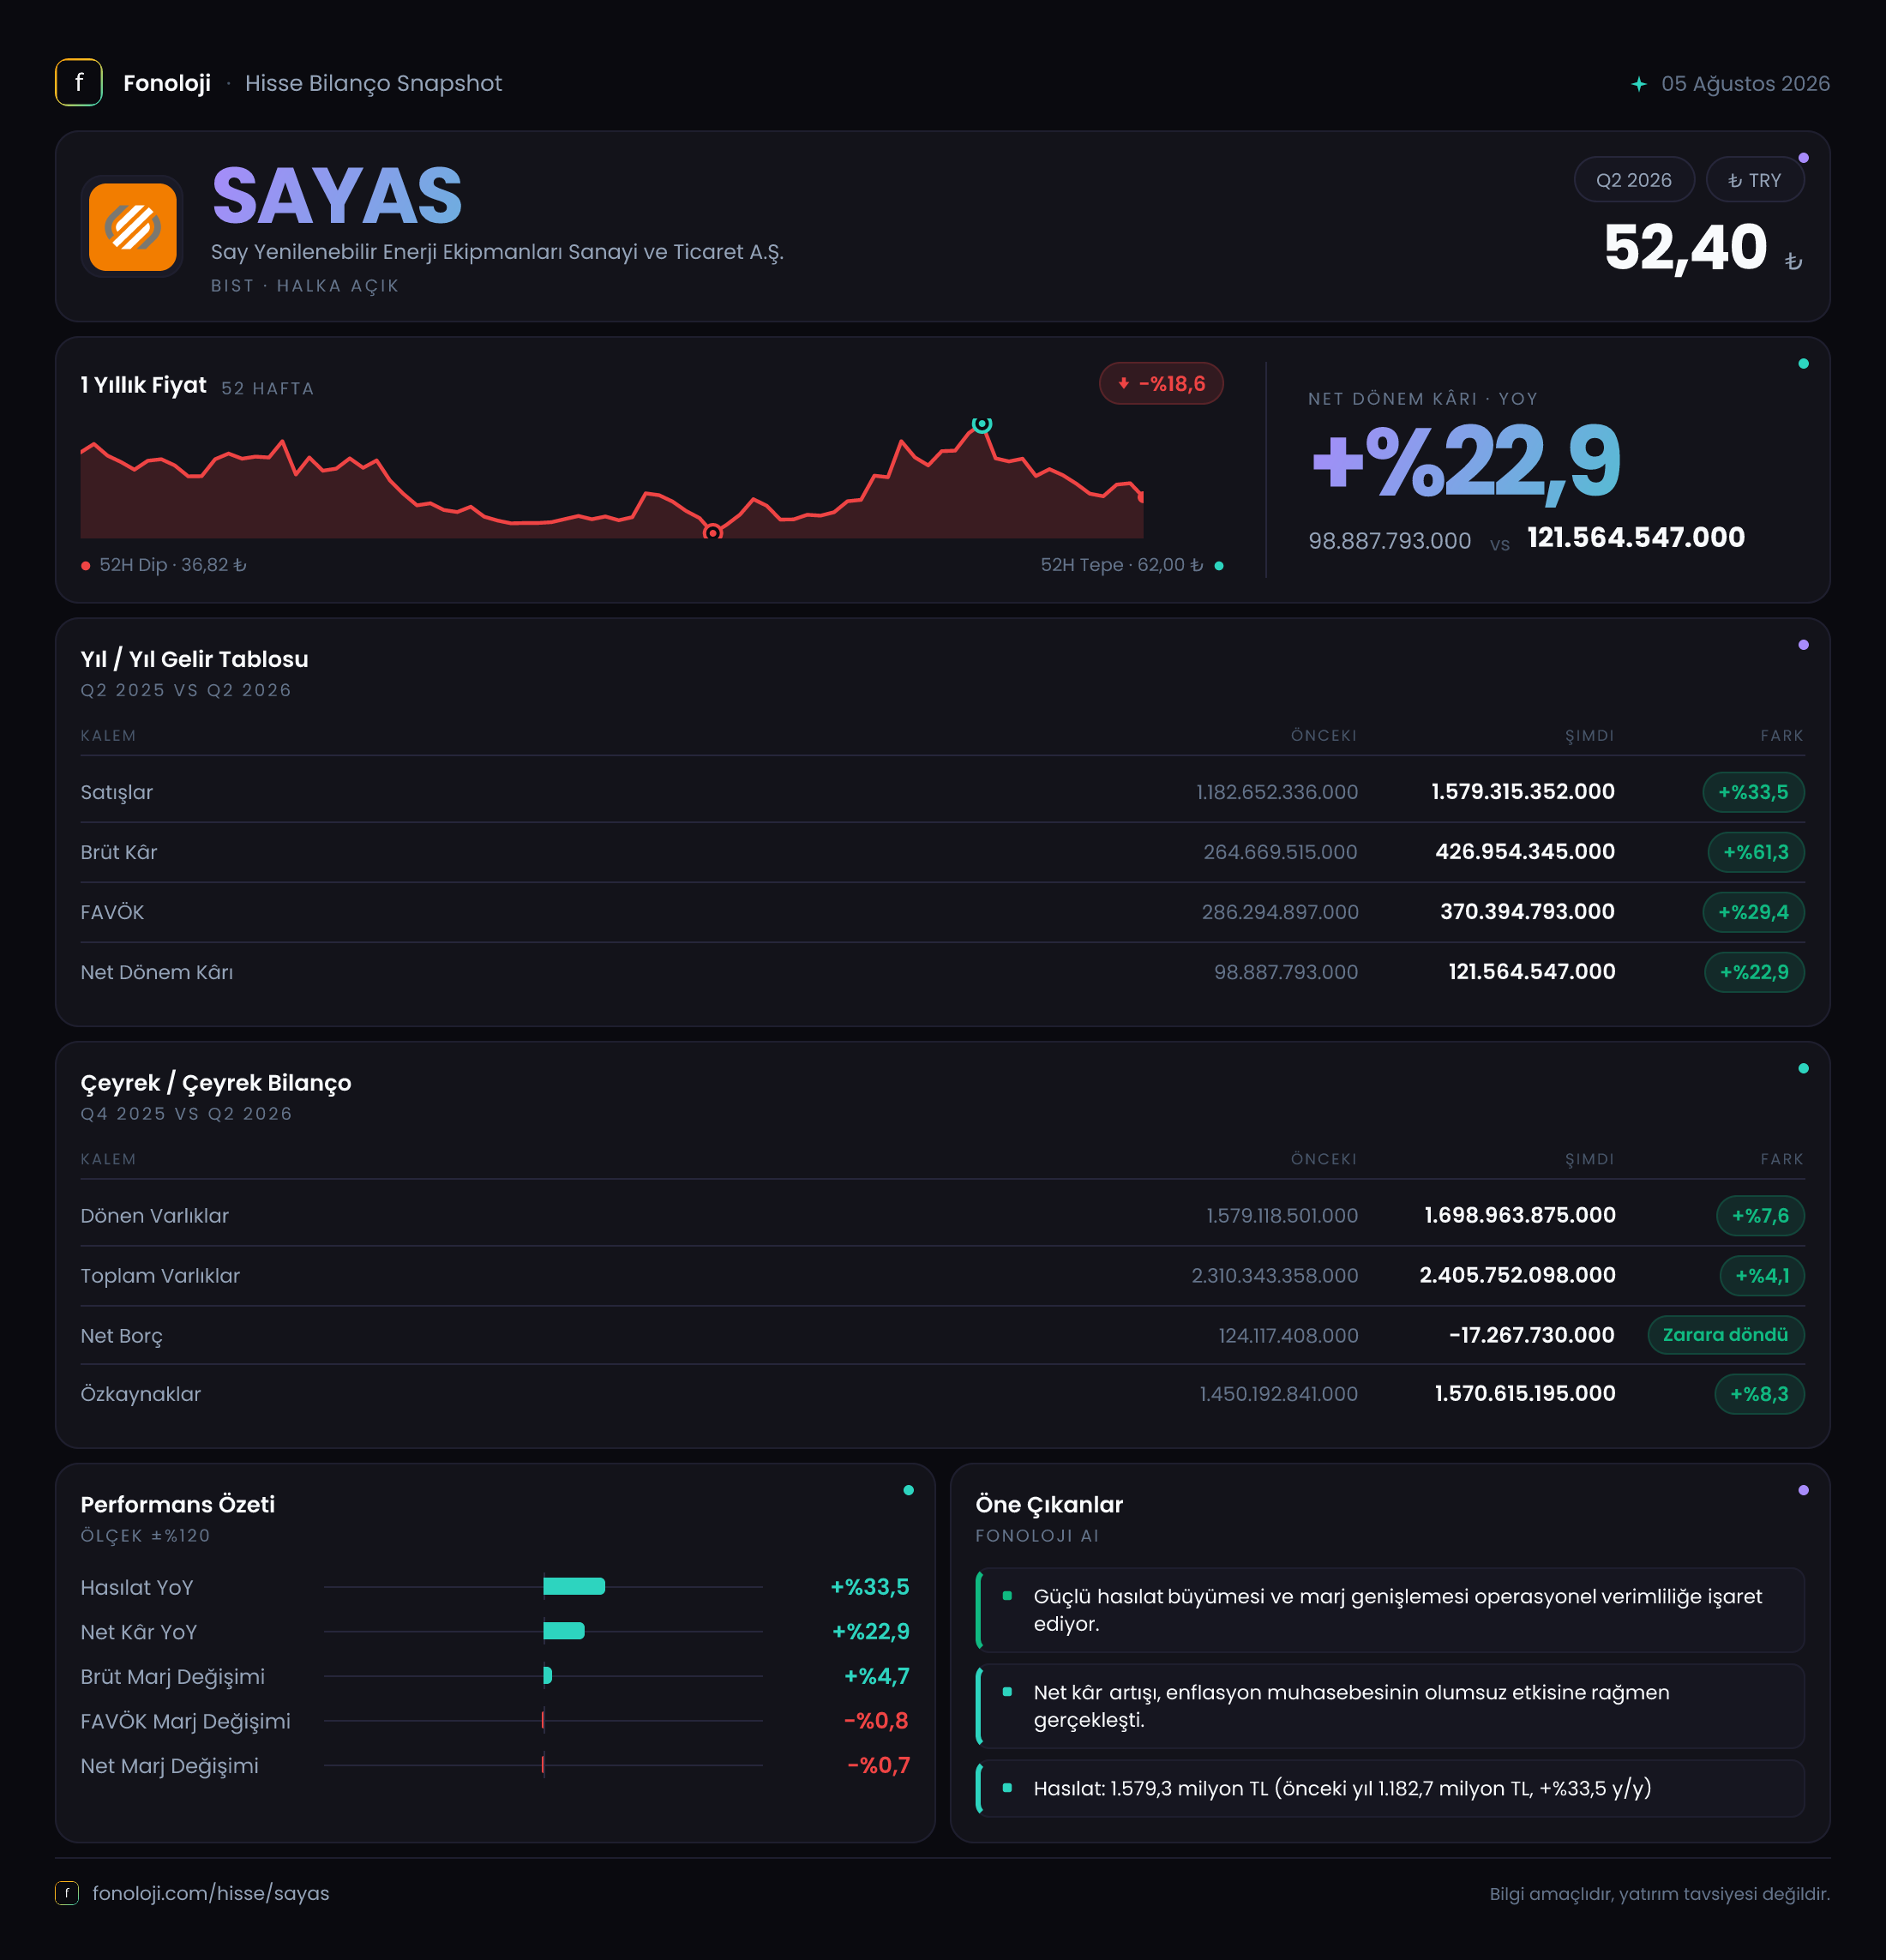
Task: Click the 52-week low marker on chart
Action: click(x=712, y=533)
